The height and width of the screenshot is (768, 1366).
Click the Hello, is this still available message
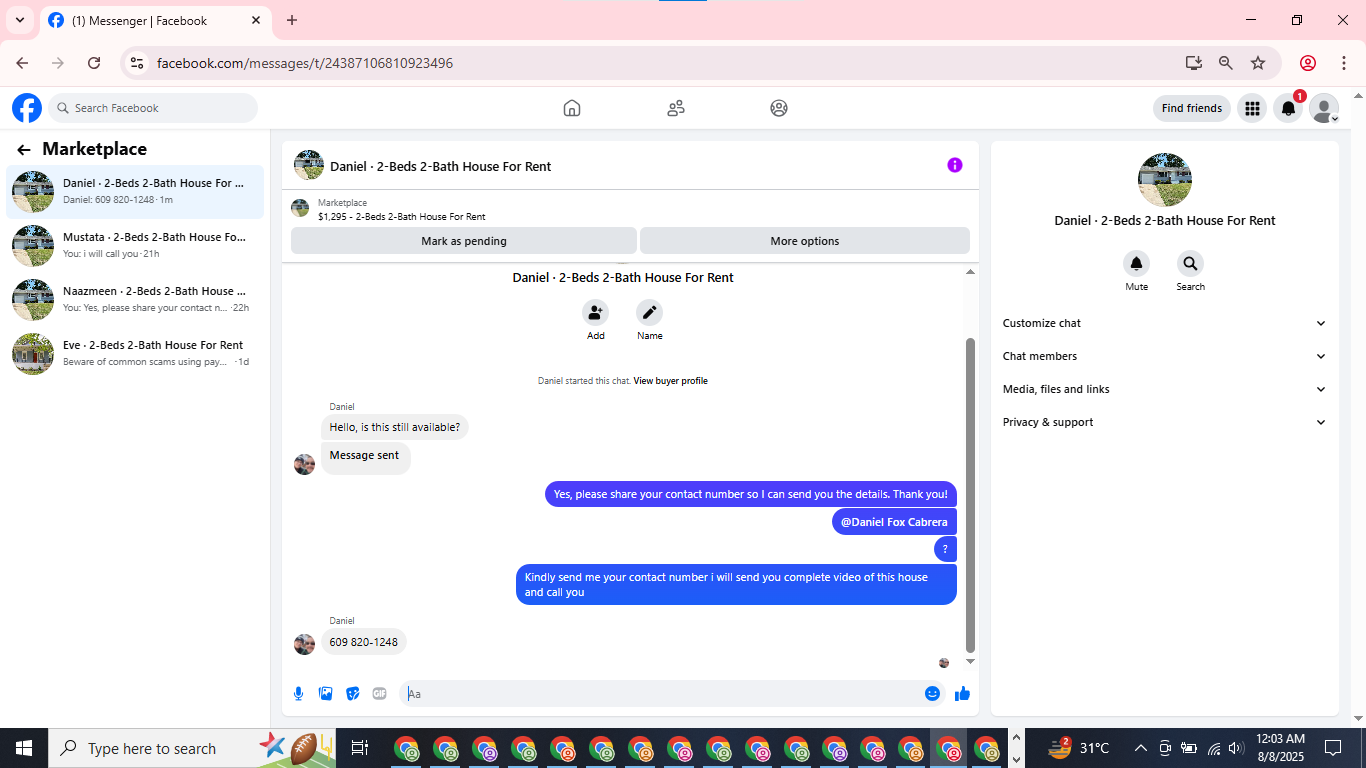(395, 427)
